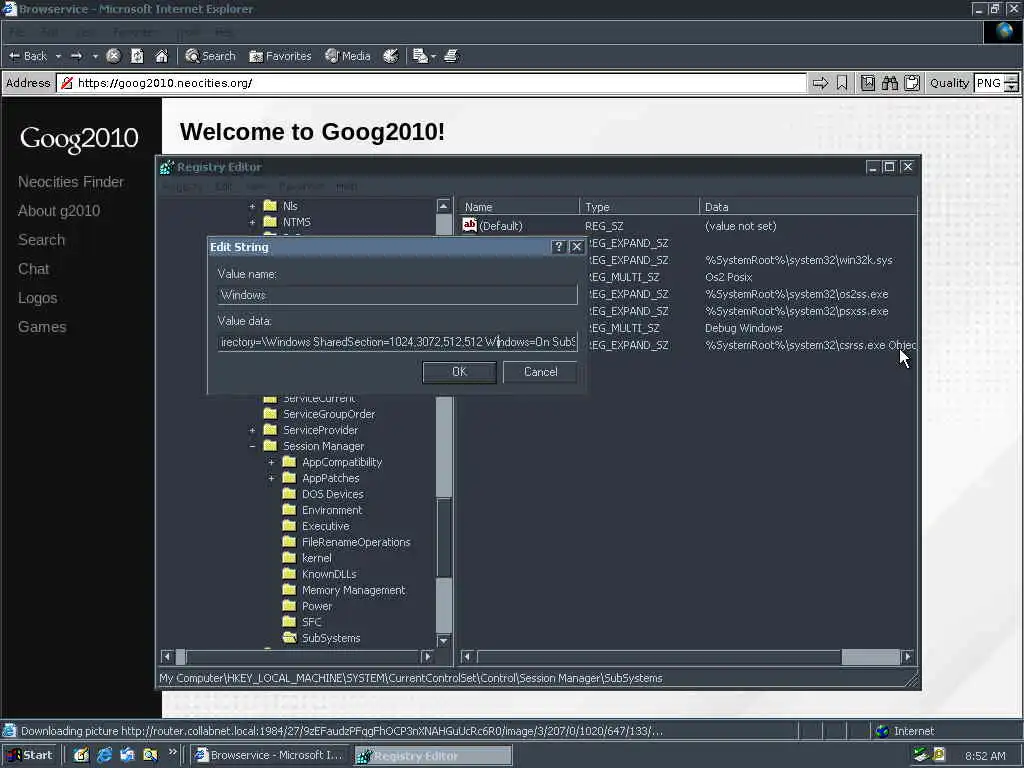Image resolution: width=1024 pixels, height=768 pixels.
Task: Open the Media pane in toolbar
Action: (x=347, y=56)
